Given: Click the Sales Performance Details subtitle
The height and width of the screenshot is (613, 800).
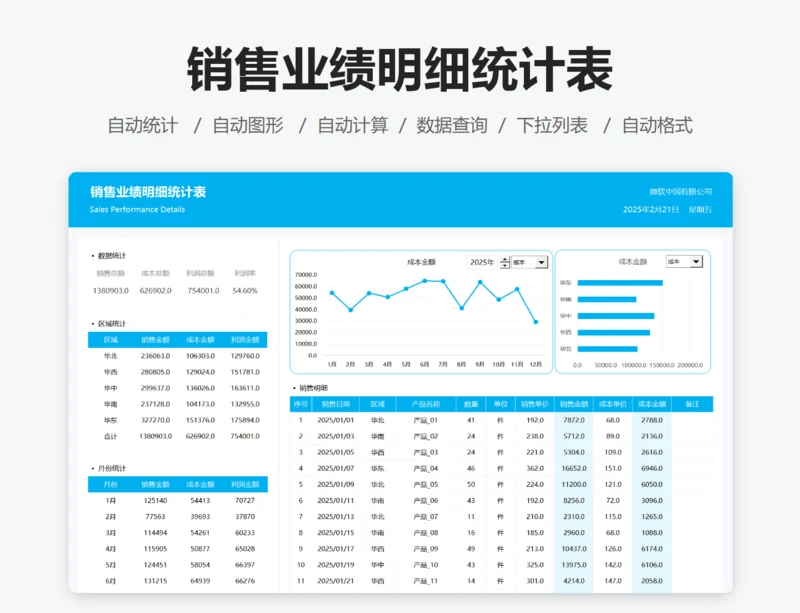Looking at the screenshot, I should (137, 209).
